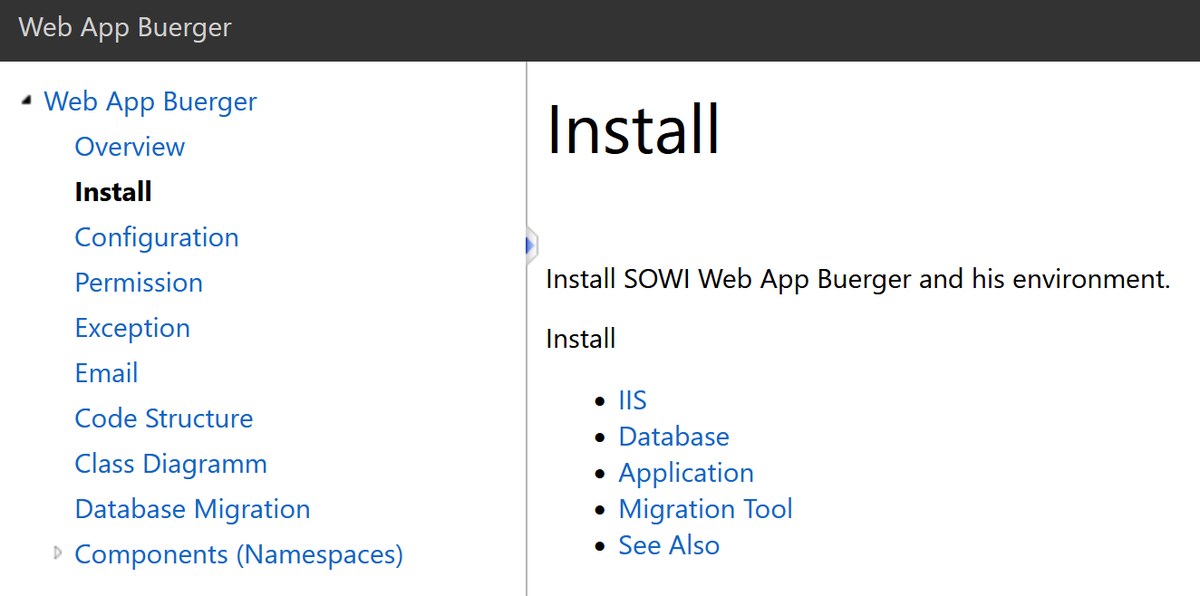The height and width of the screenshot is (596, 1200).
Task: Open the Overview page in the sidebar
Action: pyautogui.click(x=130, y=146)
